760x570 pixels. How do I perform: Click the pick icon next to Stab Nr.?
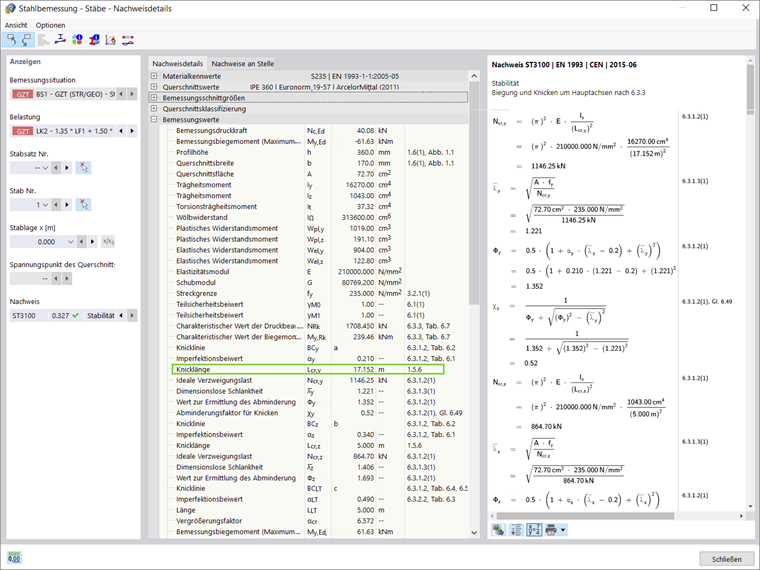click(x=83, y=205)
